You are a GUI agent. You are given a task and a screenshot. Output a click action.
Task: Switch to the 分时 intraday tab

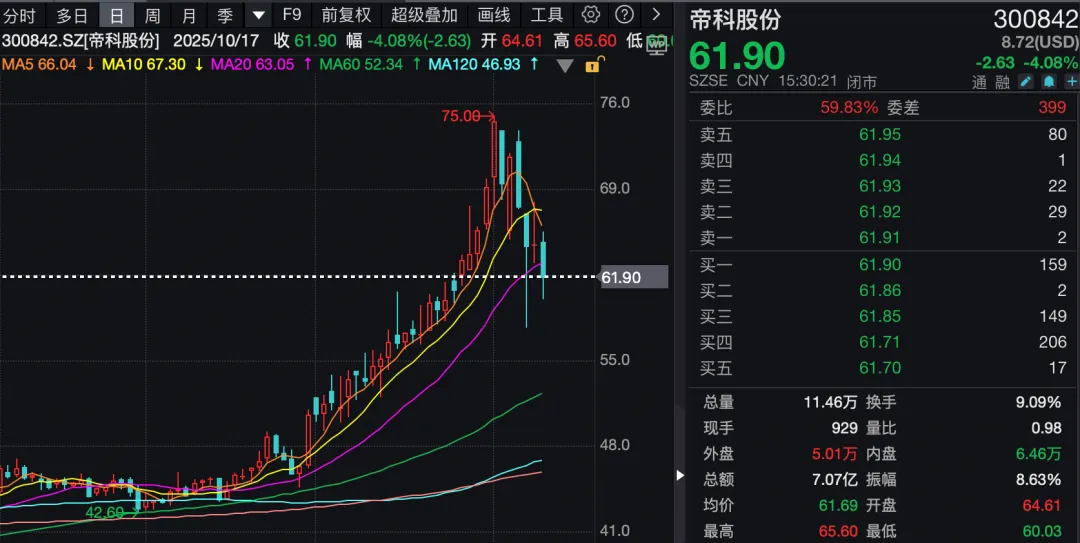pos(19,15)
